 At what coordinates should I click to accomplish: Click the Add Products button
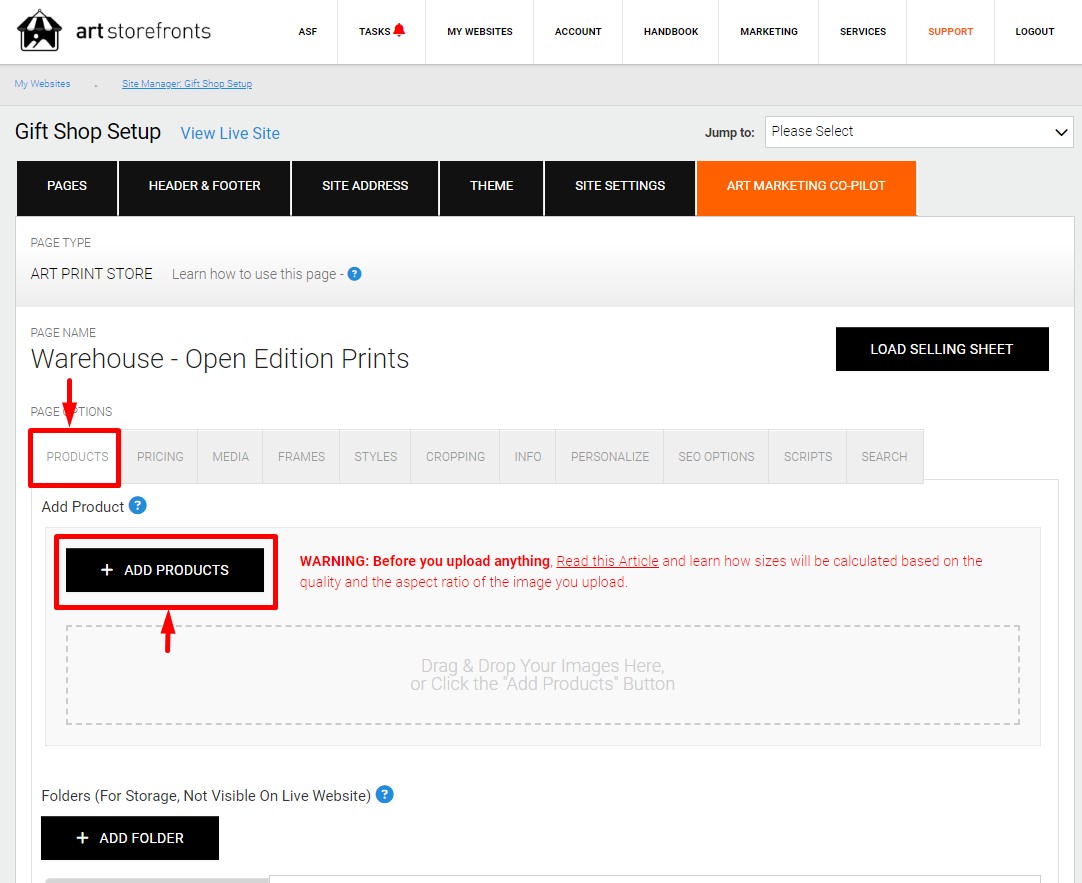(x=165, y=570)
